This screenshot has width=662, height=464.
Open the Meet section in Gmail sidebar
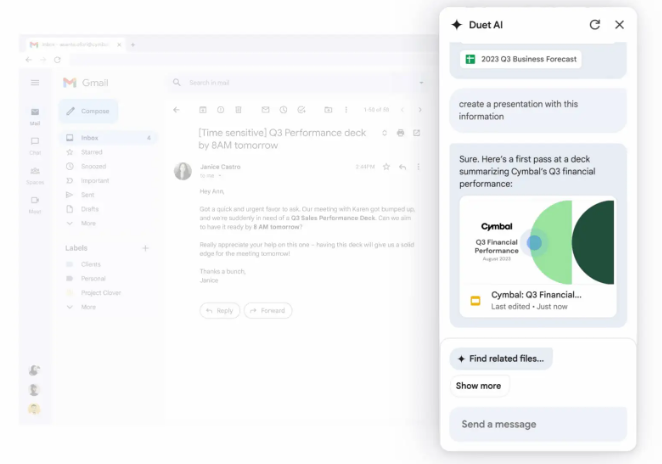point(35,205)
